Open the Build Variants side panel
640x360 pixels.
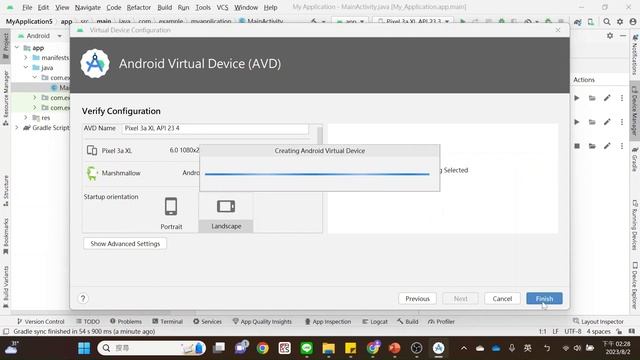[5, 287]
